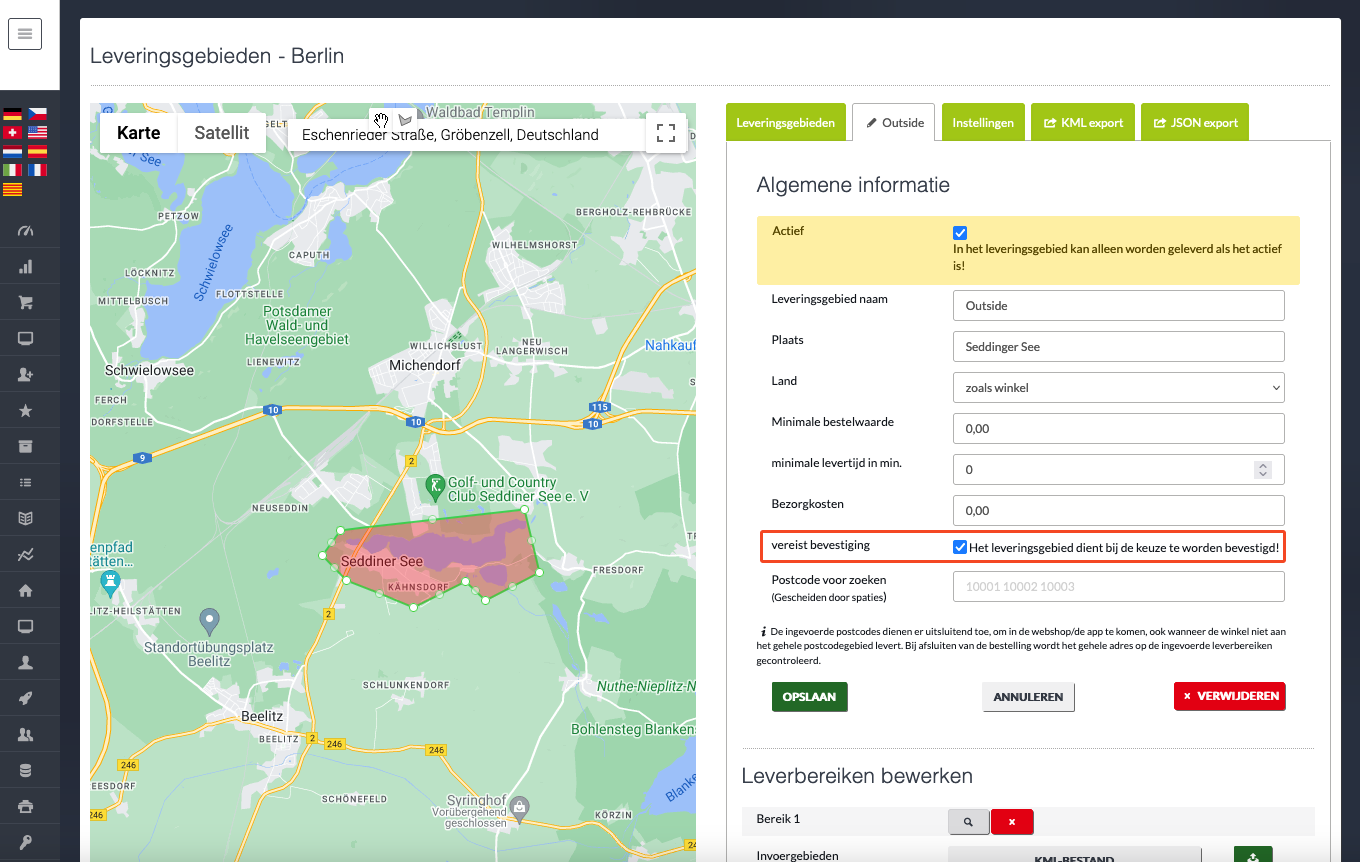The height and width of the screenshot is (862, 1360).
Task: Delete Bereik 1 with the red X button
Action: tap(1012, 822)
